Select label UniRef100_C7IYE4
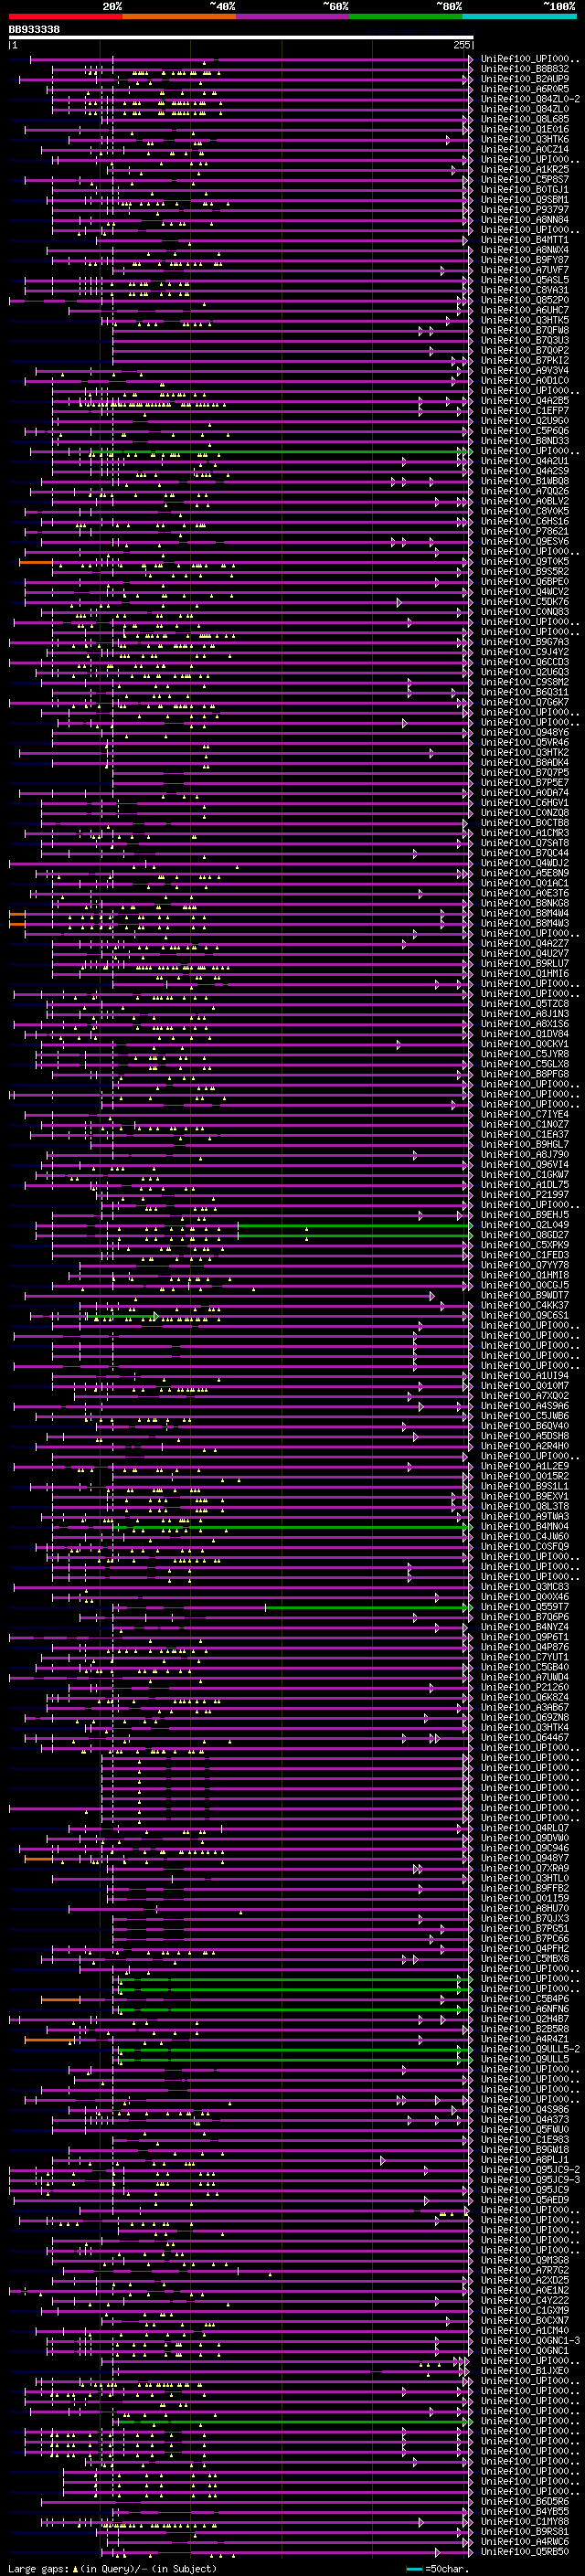 click(x=525, y=1114)
